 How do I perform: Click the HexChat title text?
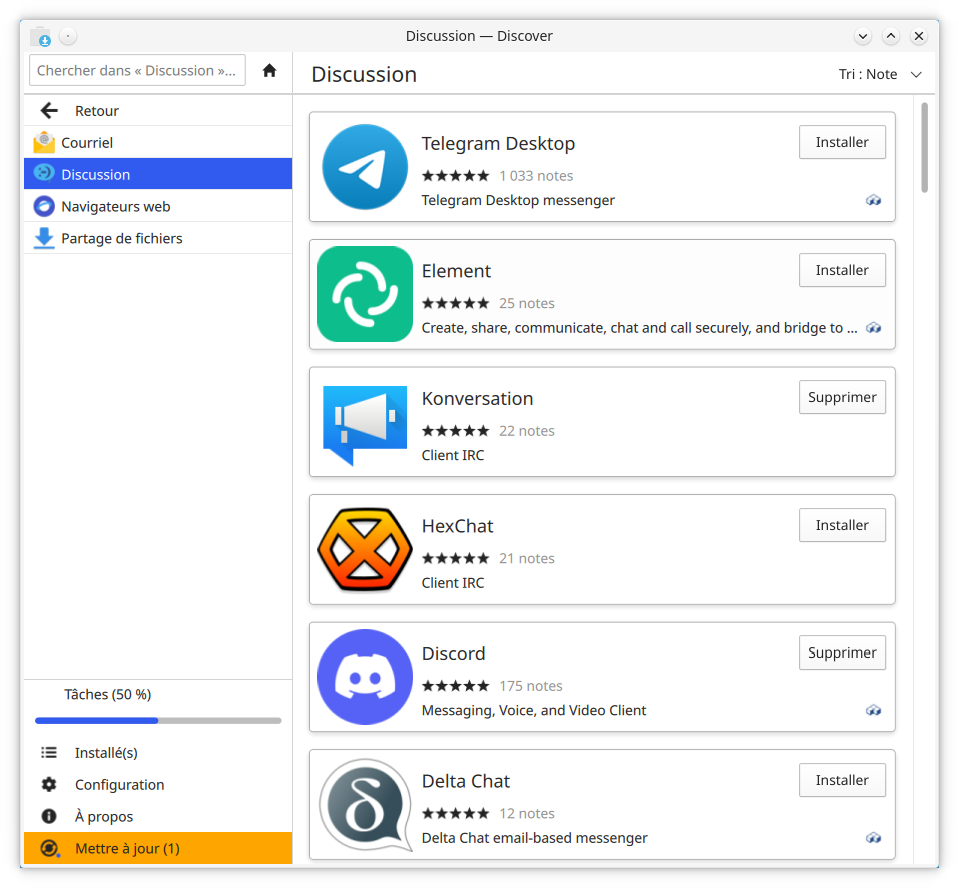click(457, 526)
